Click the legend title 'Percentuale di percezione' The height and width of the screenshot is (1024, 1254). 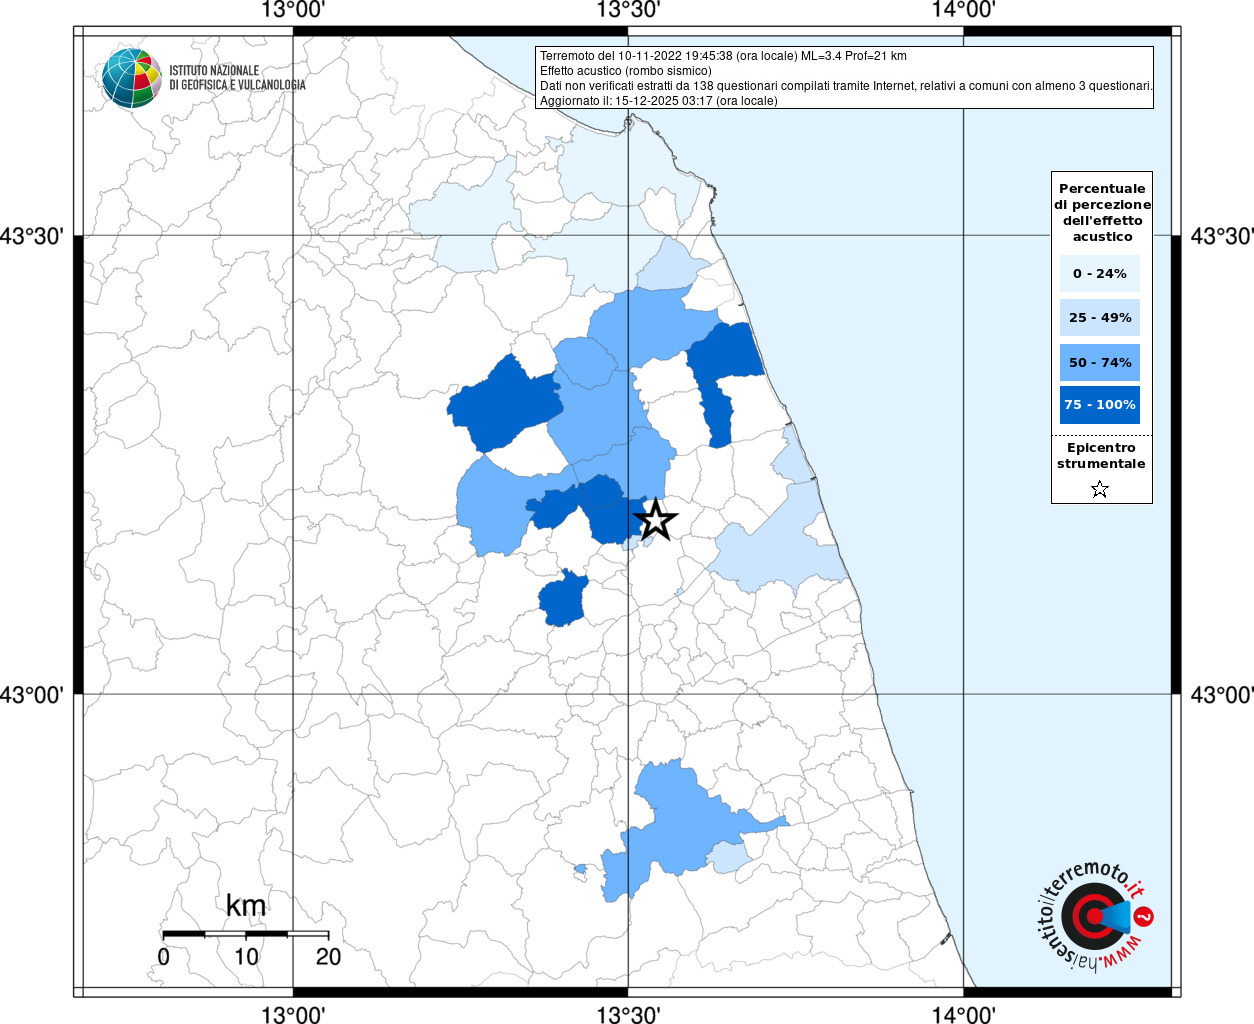[x=1102, y=212]
